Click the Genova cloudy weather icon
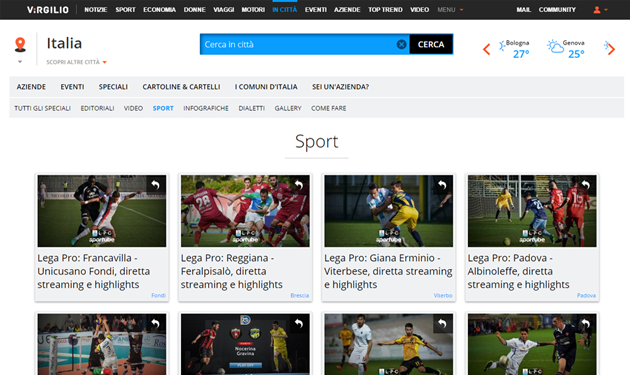Image resolution: width=630 pixels, height=375 pixels. [555, 47]
